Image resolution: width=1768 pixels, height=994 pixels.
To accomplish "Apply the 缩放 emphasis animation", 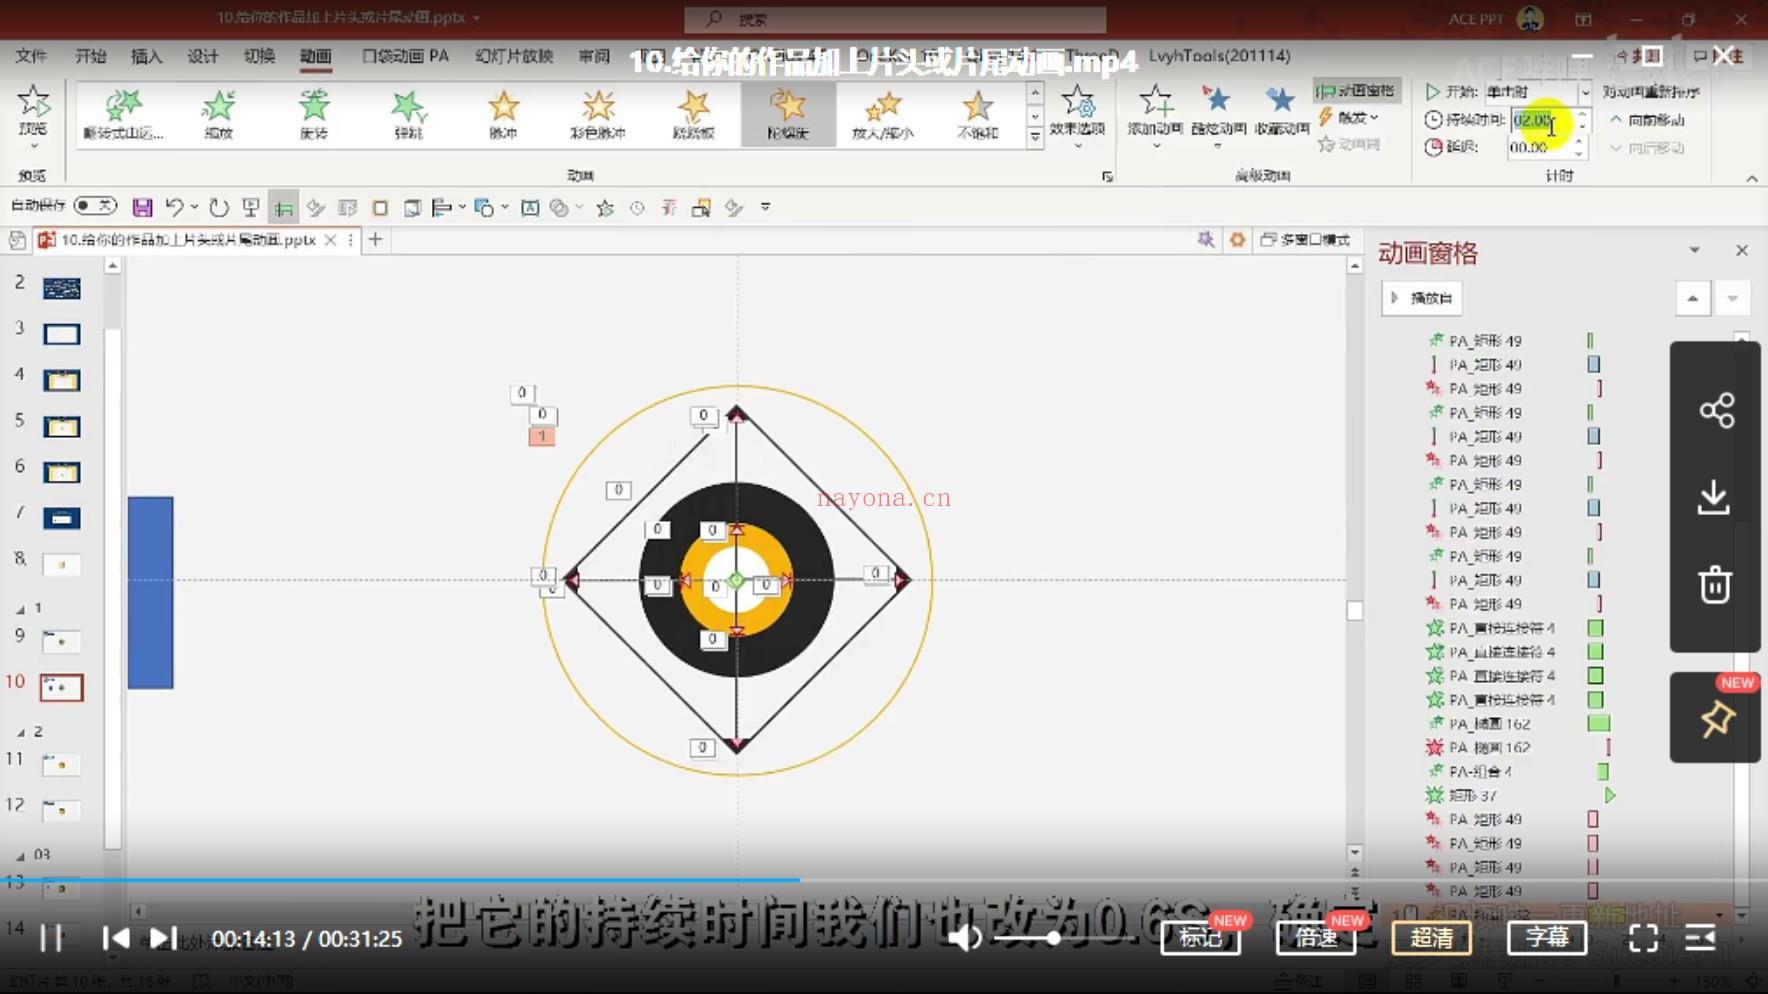I will (x=218, y=114).
